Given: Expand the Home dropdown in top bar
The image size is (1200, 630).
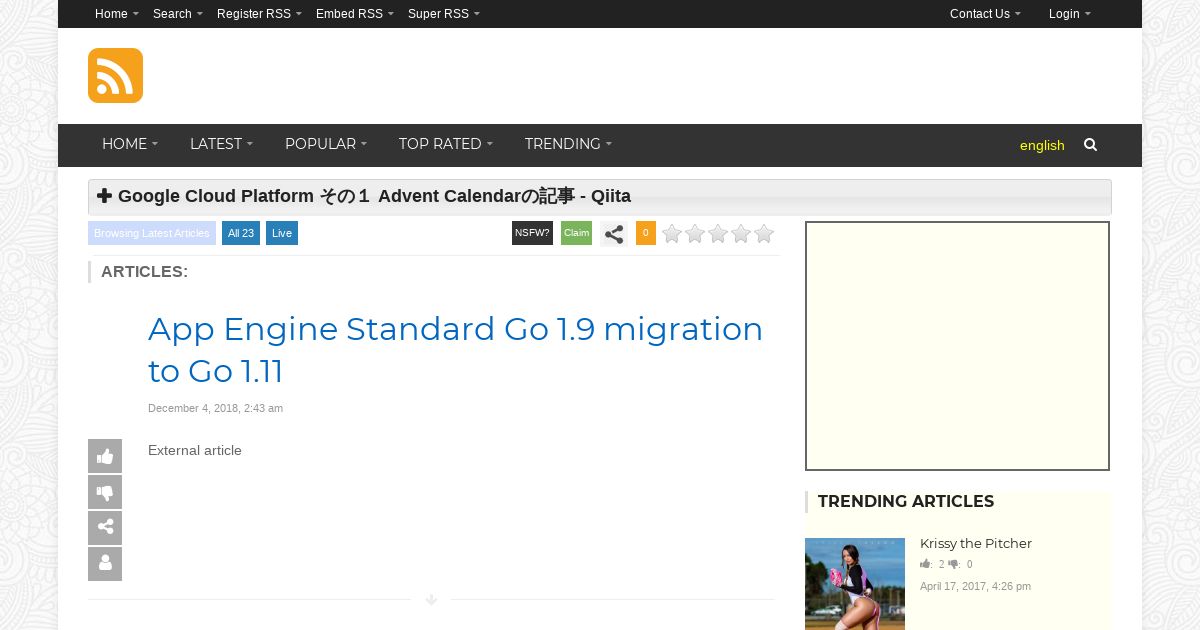Looking at the screenshot, I should click(x=117, y=14).
